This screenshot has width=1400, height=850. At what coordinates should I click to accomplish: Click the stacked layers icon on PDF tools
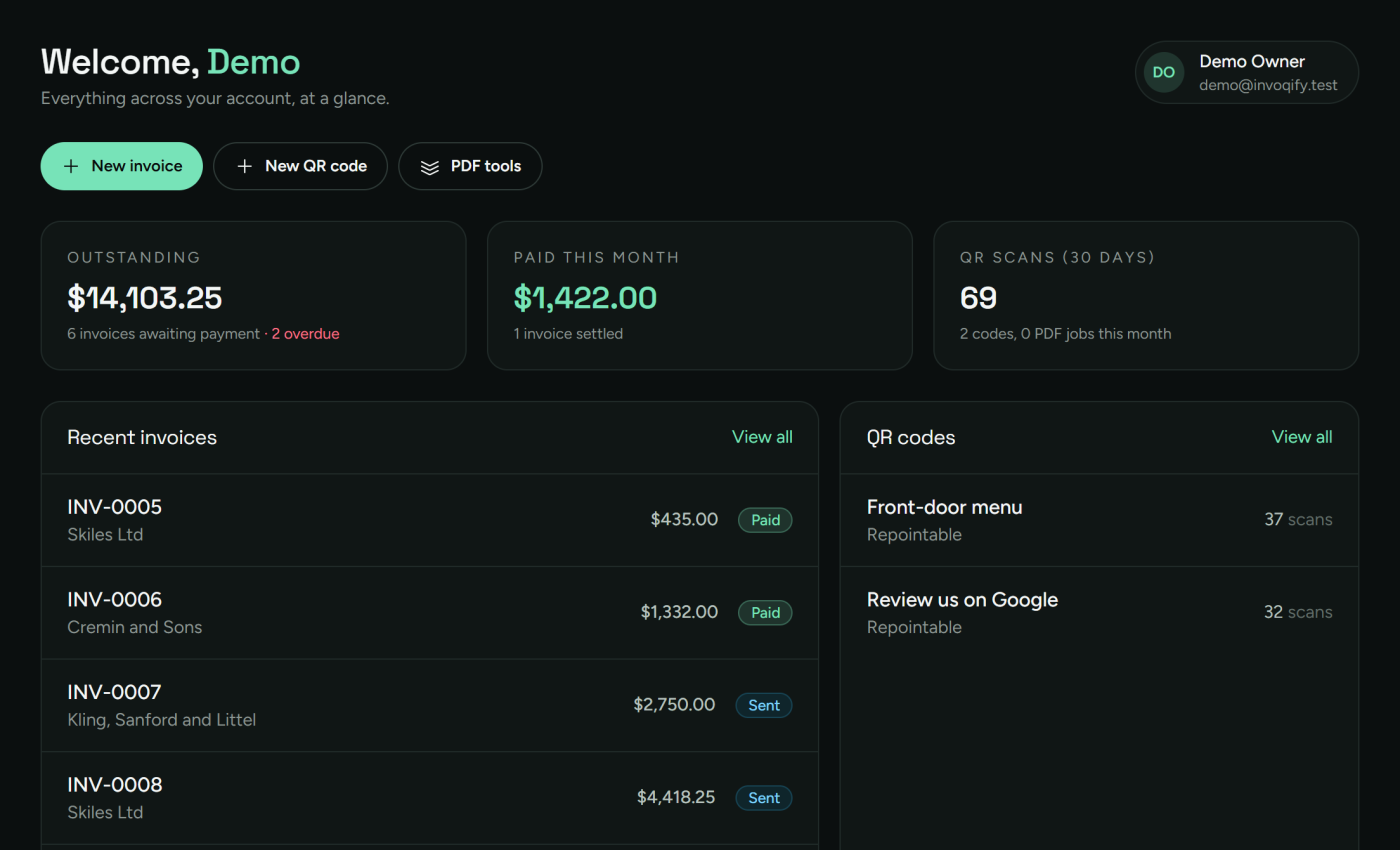coord(430,167)
